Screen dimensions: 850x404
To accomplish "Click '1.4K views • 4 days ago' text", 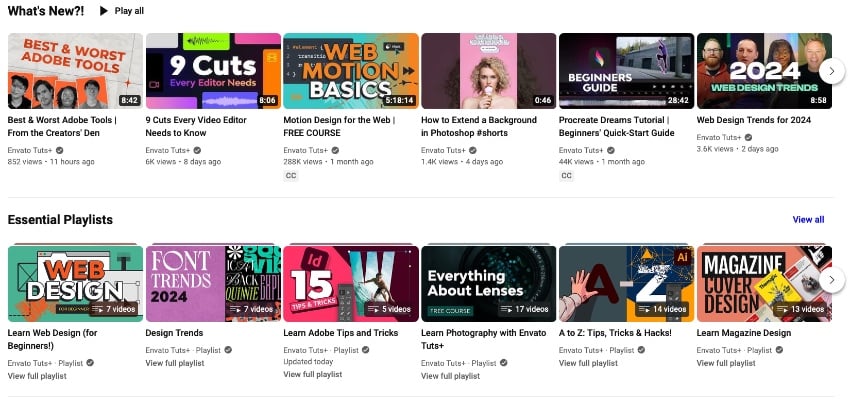I will point(462,162).
